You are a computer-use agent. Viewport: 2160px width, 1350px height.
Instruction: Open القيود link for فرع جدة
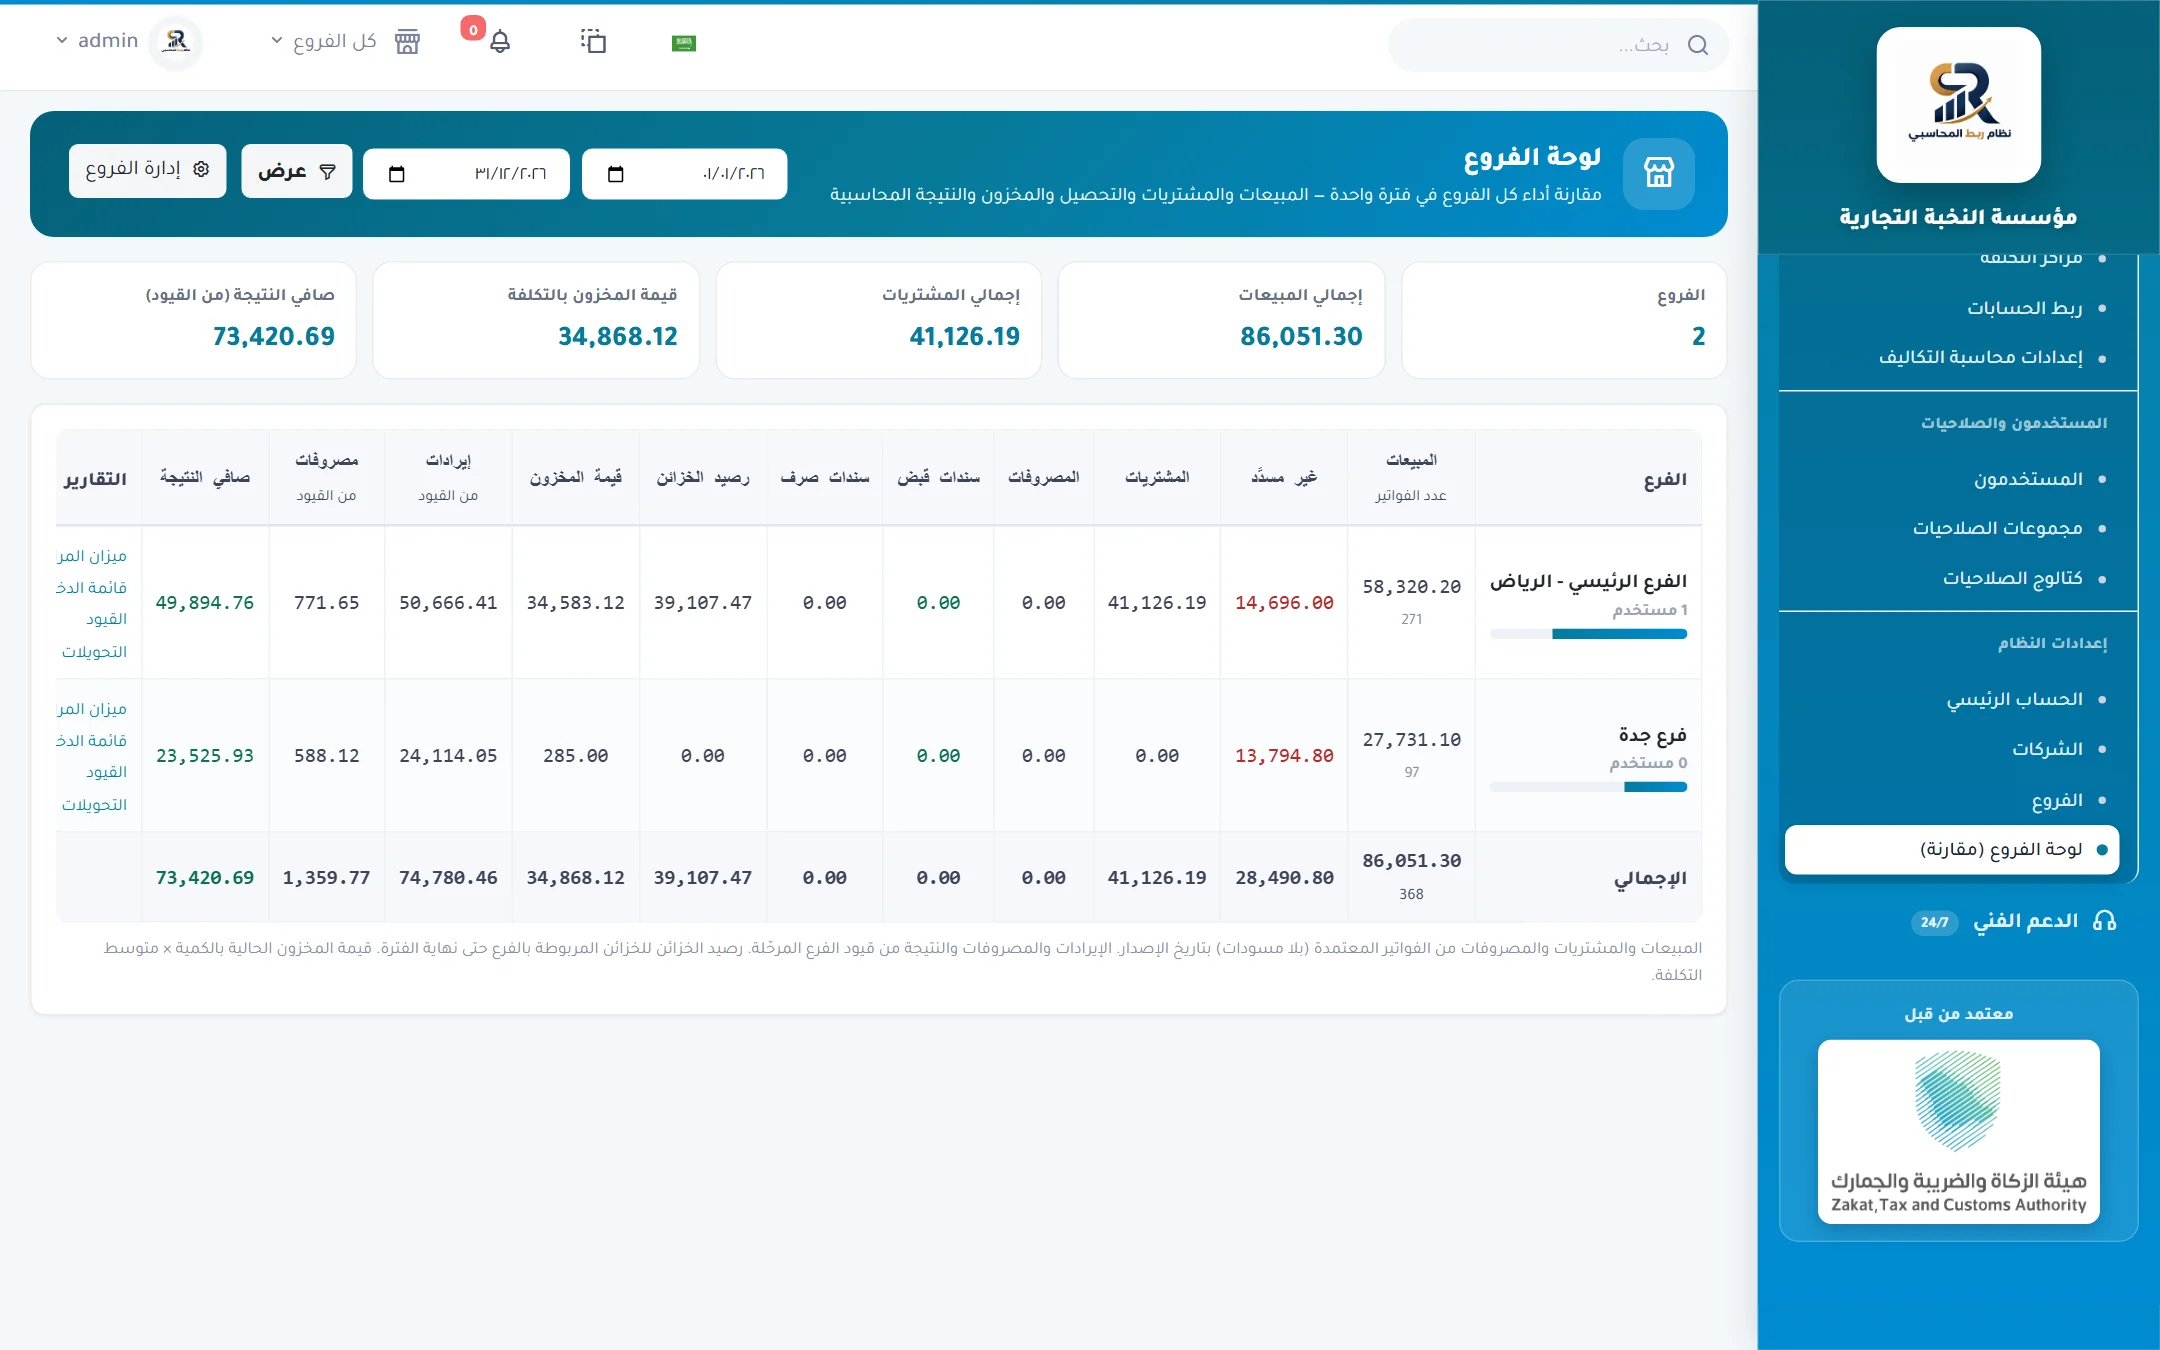pyautogui.click(x=106, y=773)
